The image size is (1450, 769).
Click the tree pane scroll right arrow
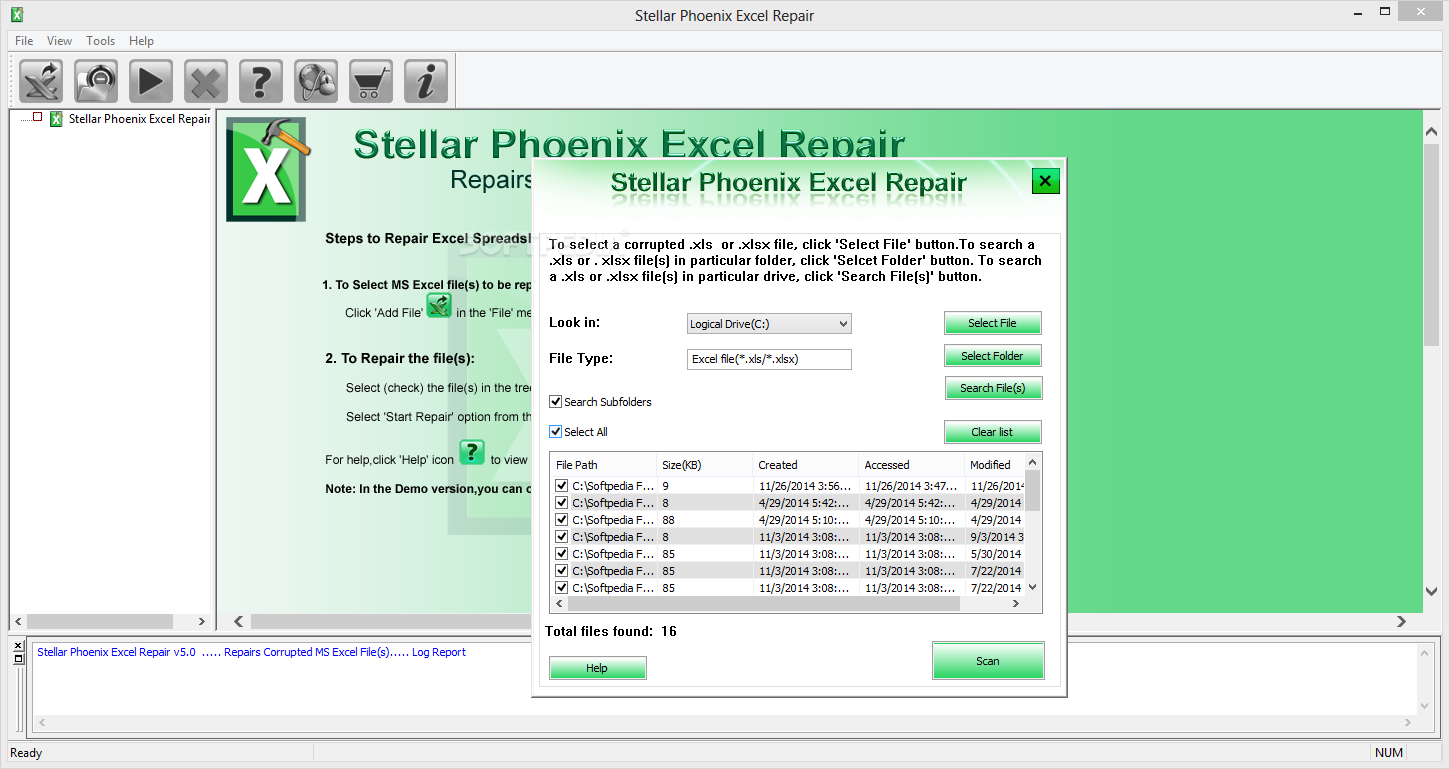201,621
